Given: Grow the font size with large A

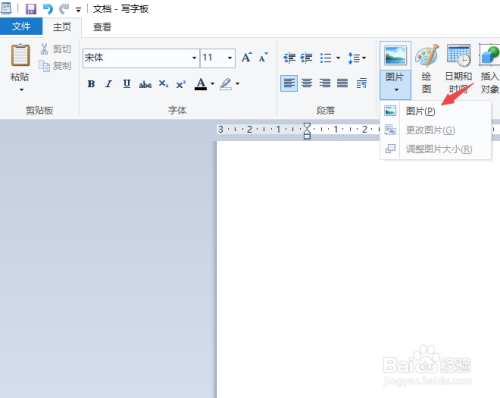Looking at the screenshot, I should tap(247, 57).
